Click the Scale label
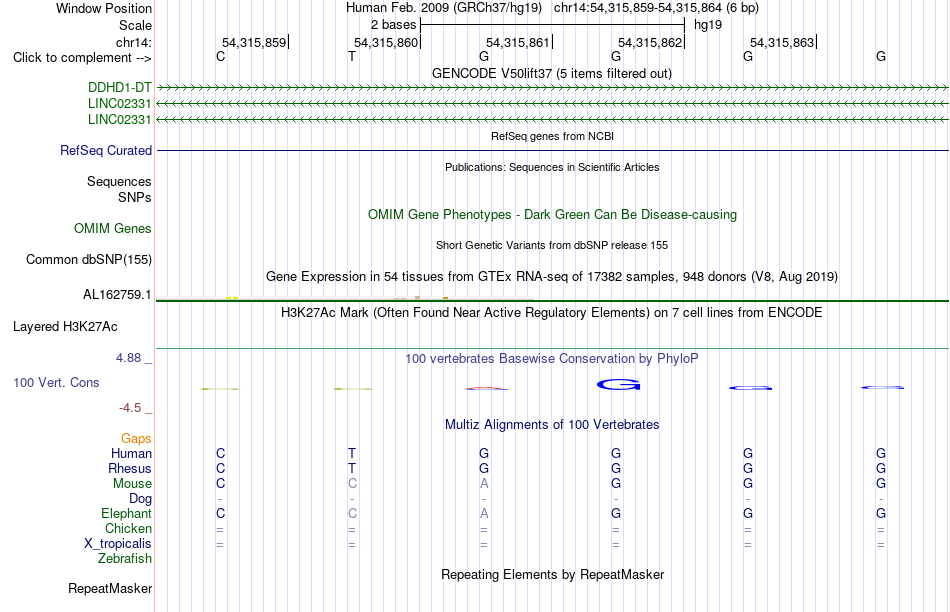Image resolution: width=950 pixels, height=612 pixels. click(135, 25)
